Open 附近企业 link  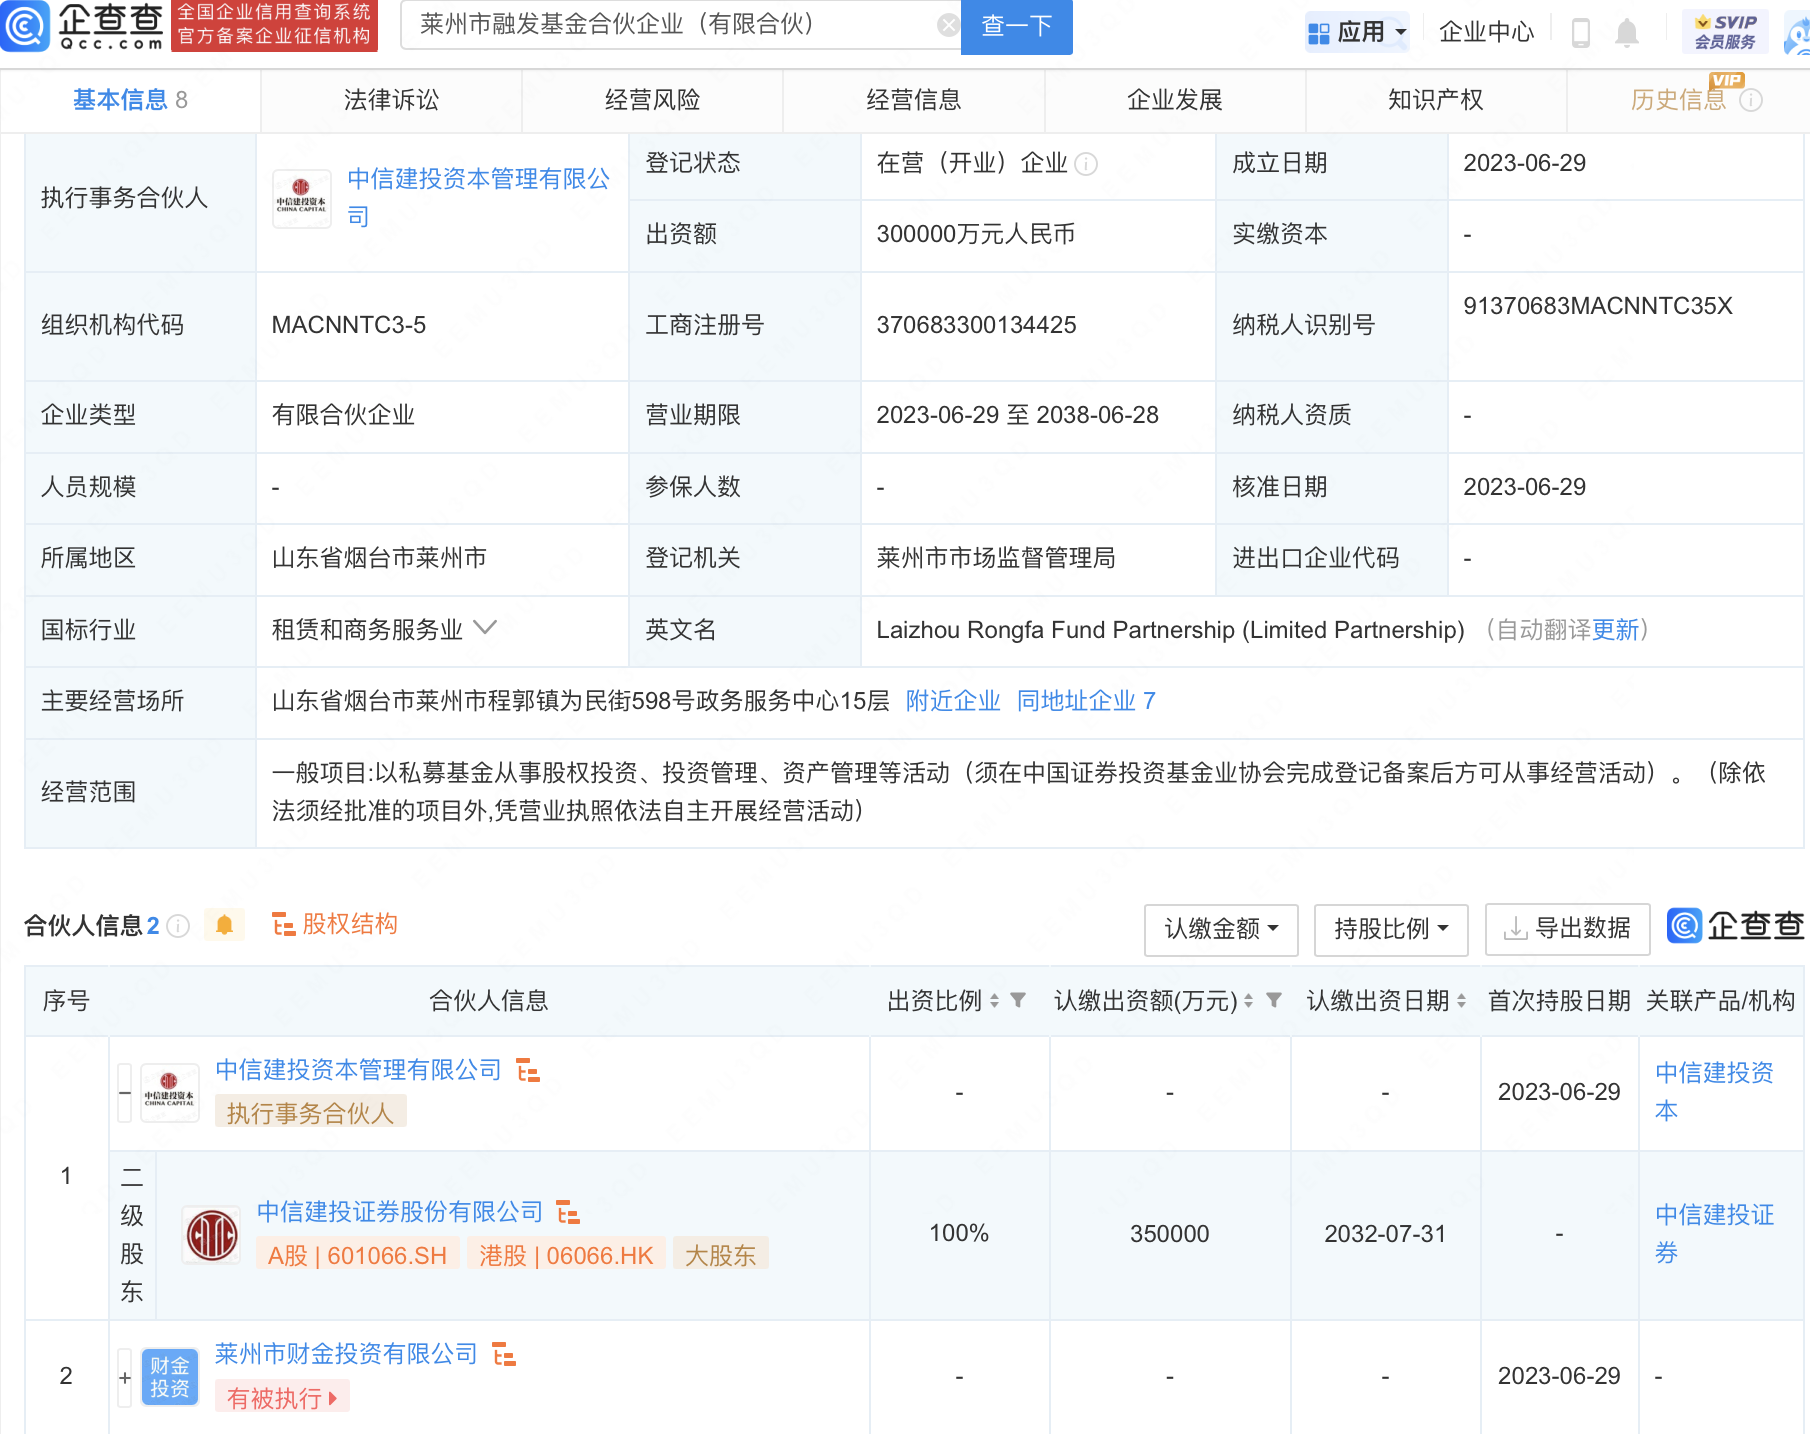pos(953,701)
